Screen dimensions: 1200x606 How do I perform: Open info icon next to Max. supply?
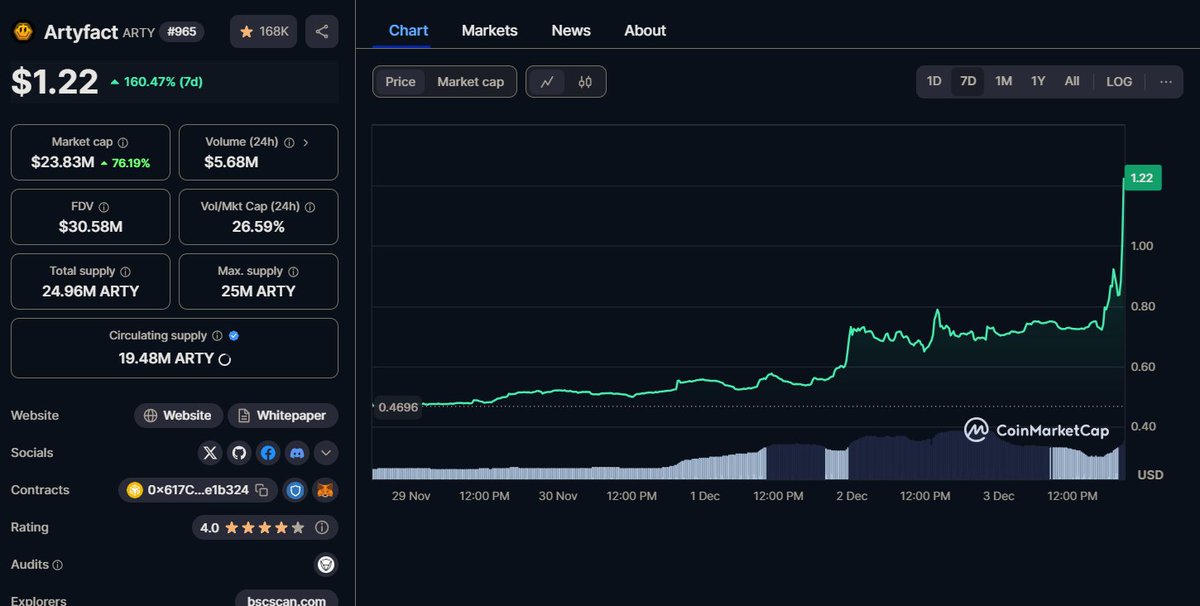pos(293,271)
